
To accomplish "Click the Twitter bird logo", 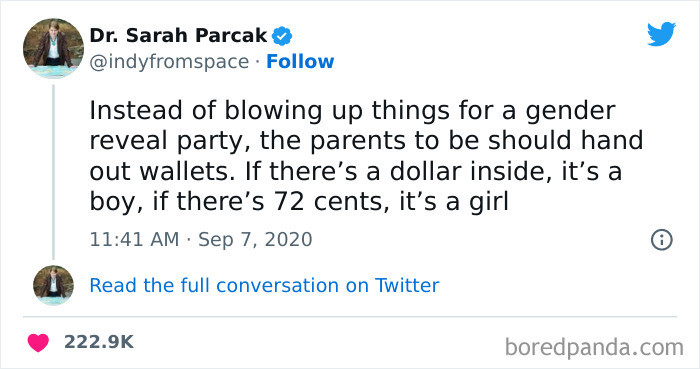I will [x=662, y=33].
